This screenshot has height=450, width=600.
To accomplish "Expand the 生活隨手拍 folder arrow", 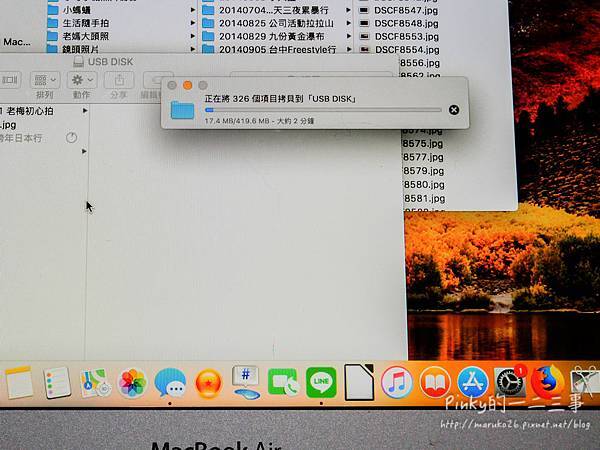I will pos(193,23).
